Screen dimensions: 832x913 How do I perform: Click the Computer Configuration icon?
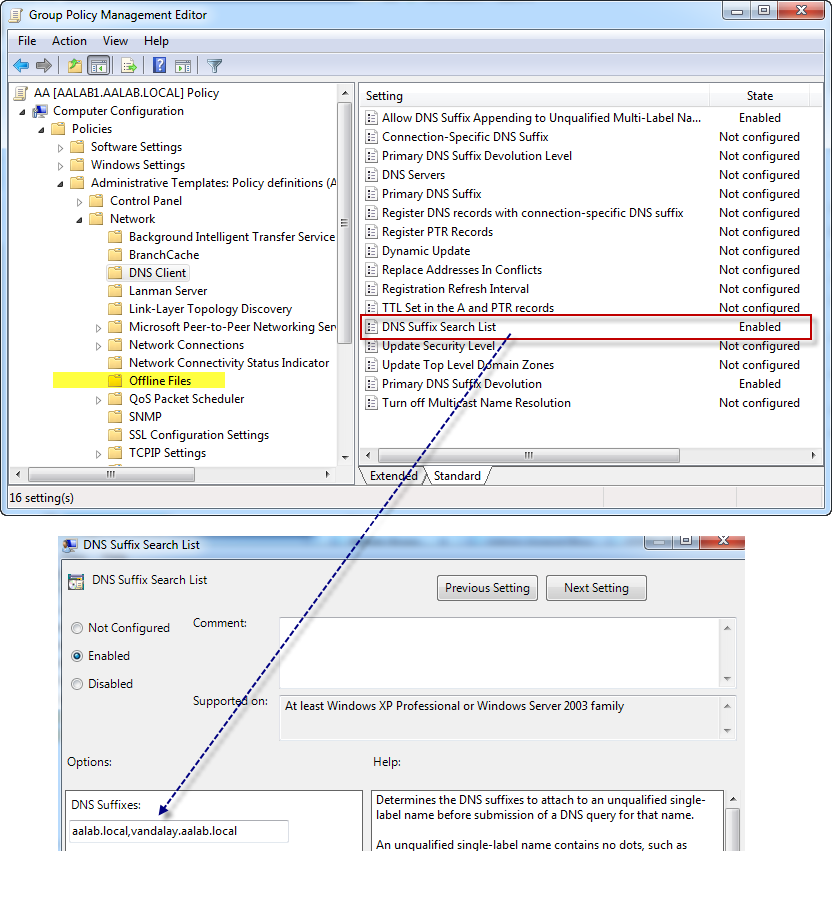coord(41,111)
